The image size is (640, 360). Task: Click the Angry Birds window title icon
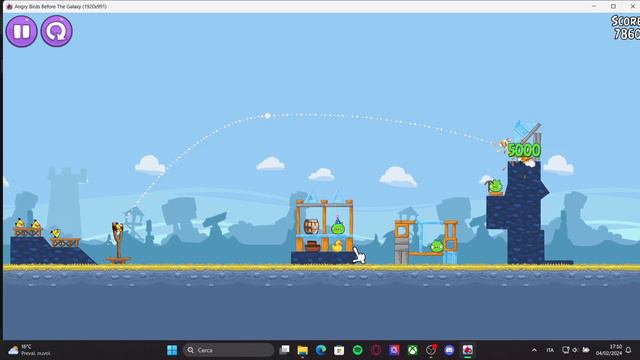coord(9,7)
